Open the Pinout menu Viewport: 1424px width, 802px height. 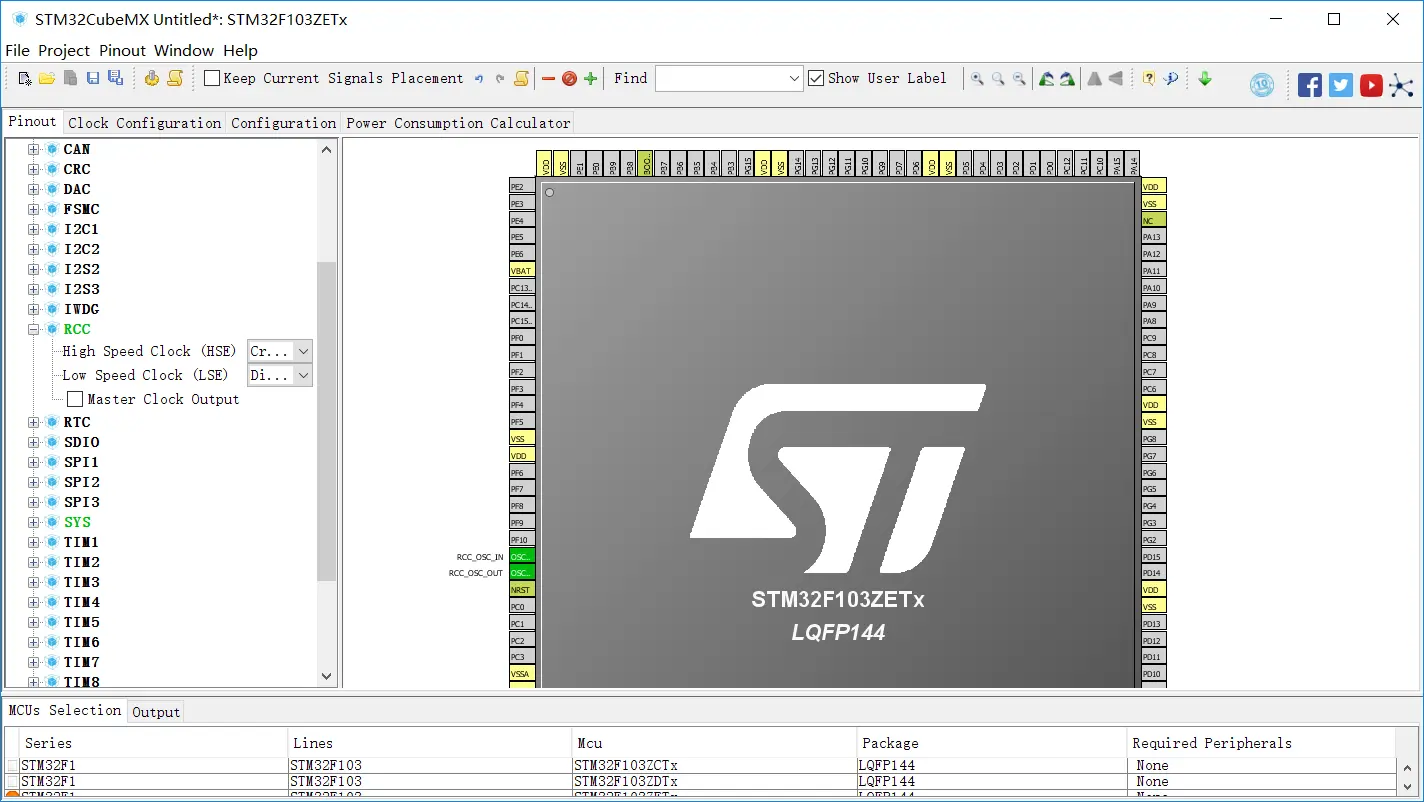click(x=122, y=50)
